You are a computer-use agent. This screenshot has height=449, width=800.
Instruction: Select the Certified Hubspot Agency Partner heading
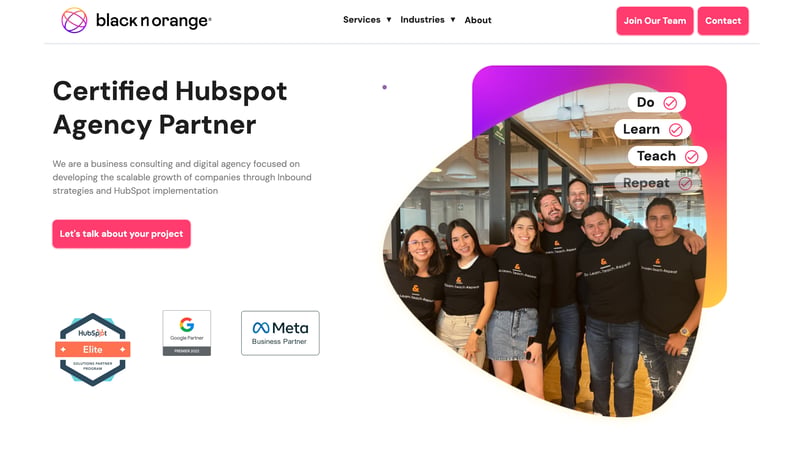pos(170,108)
